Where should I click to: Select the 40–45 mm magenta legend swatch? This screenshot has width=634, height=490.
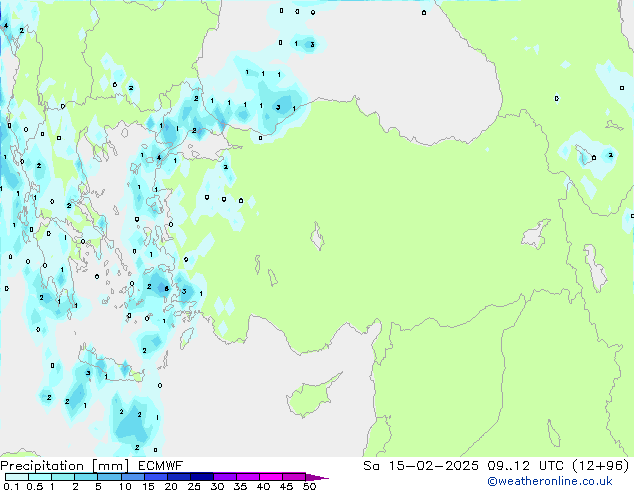pos(271,477)
